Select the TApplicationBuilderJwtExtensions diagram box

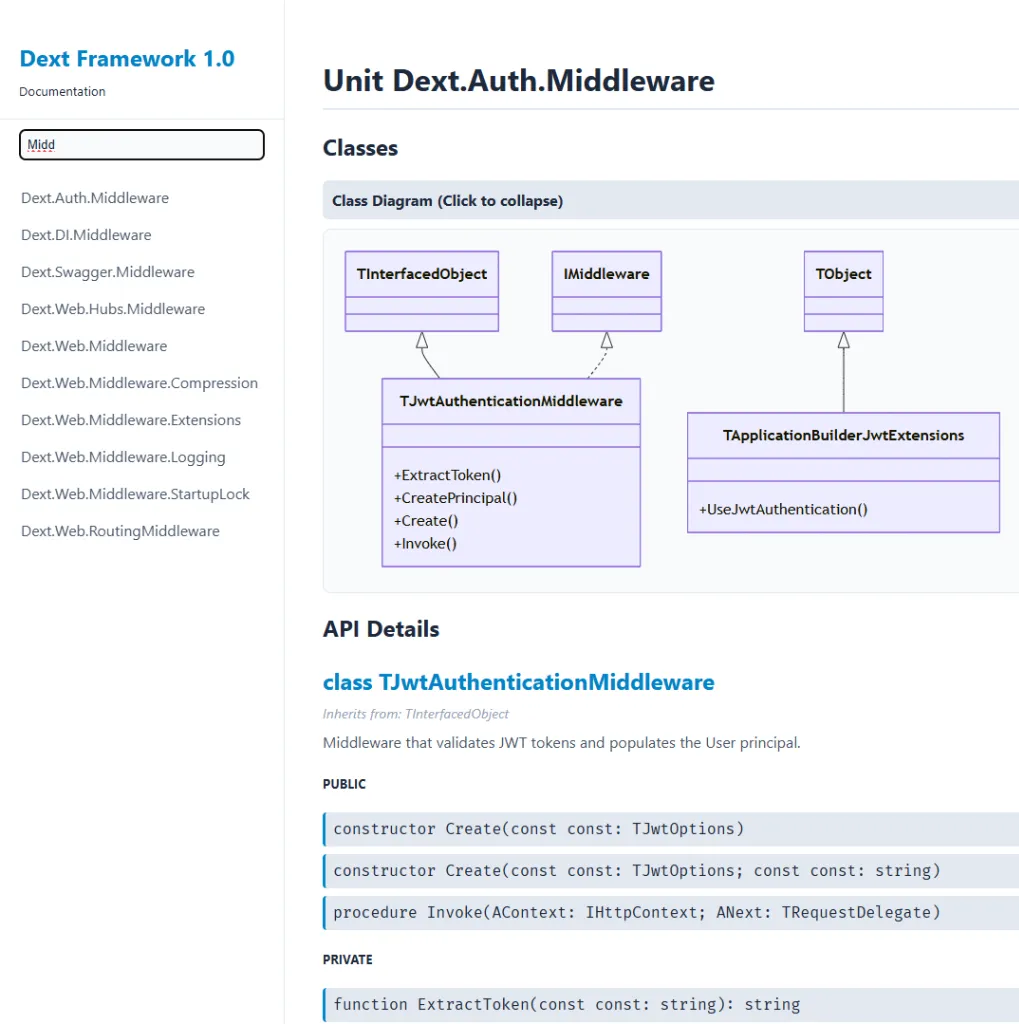pyautogui.click(x=843, y=435)
